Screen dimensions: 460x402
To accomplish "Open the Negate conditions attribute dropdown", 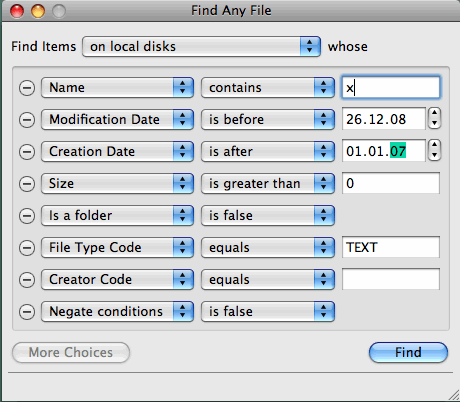I will (x=117, y=311).
